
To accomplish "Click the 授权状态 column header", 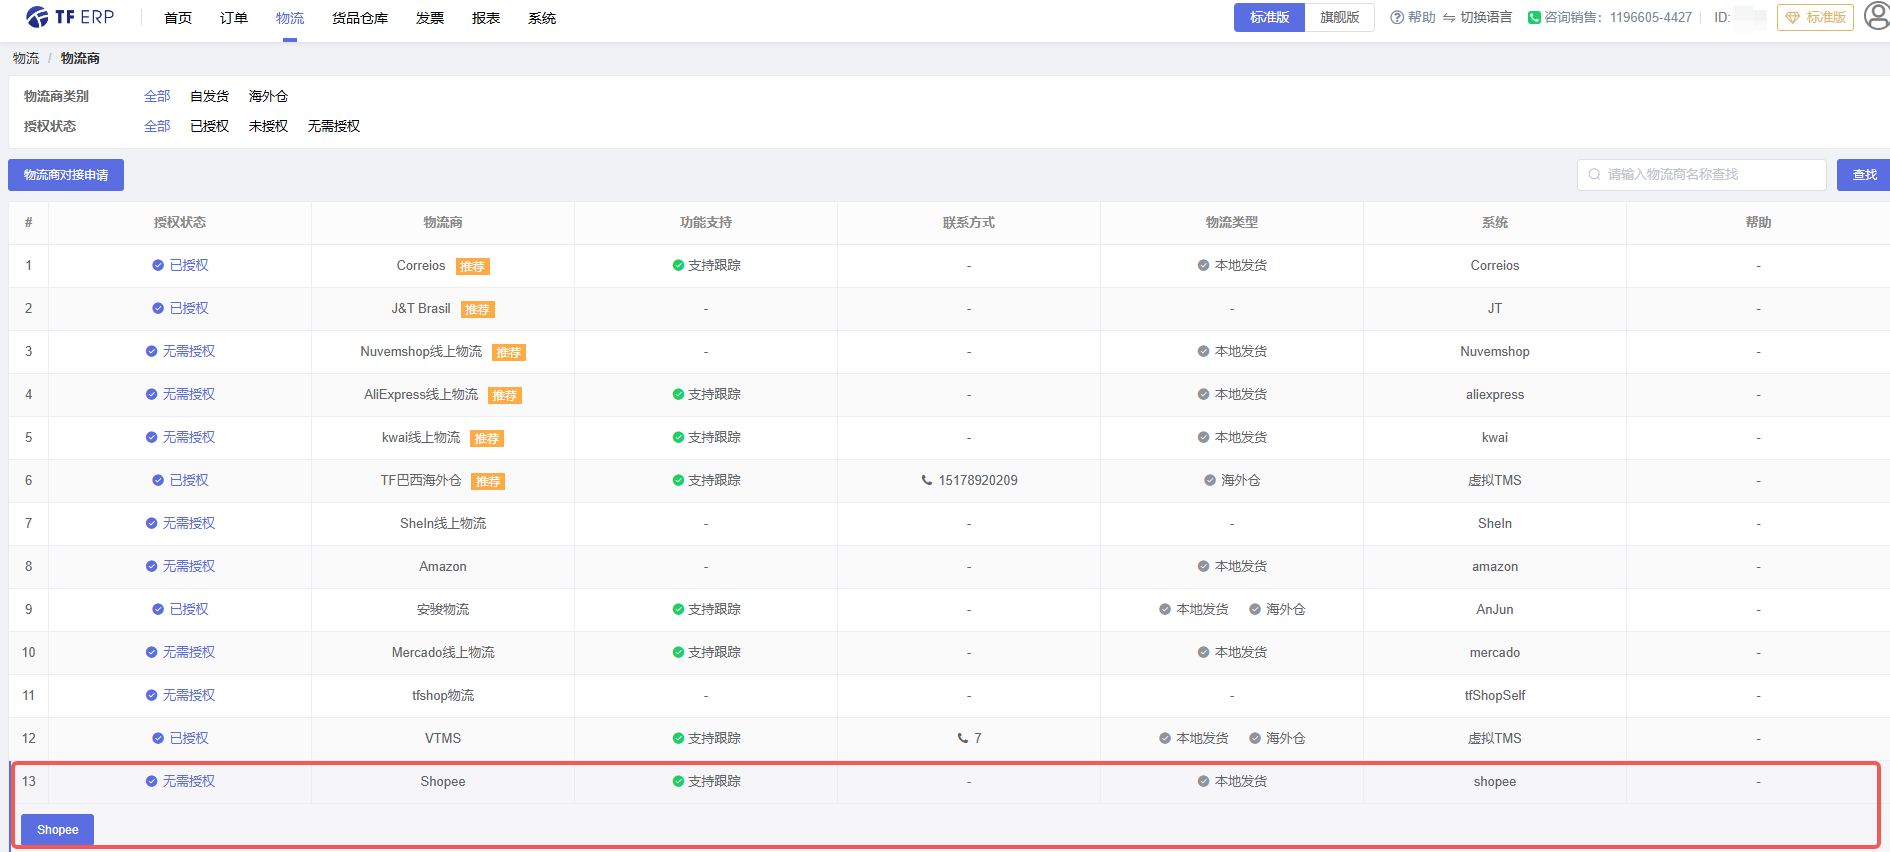I will tap(180, 222).
